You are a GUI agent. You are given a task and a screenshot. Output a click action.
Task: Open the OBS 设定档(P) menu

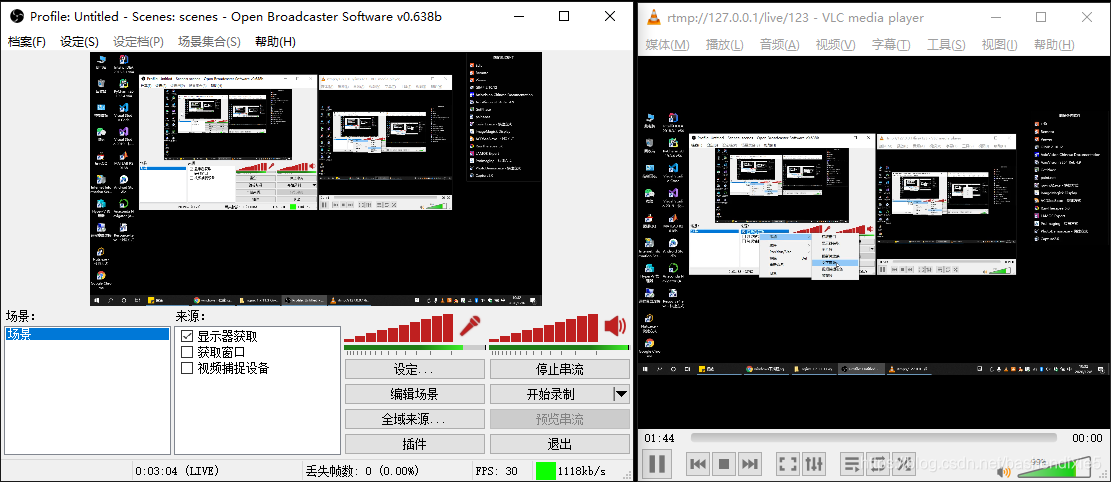[x=138, y=42]
